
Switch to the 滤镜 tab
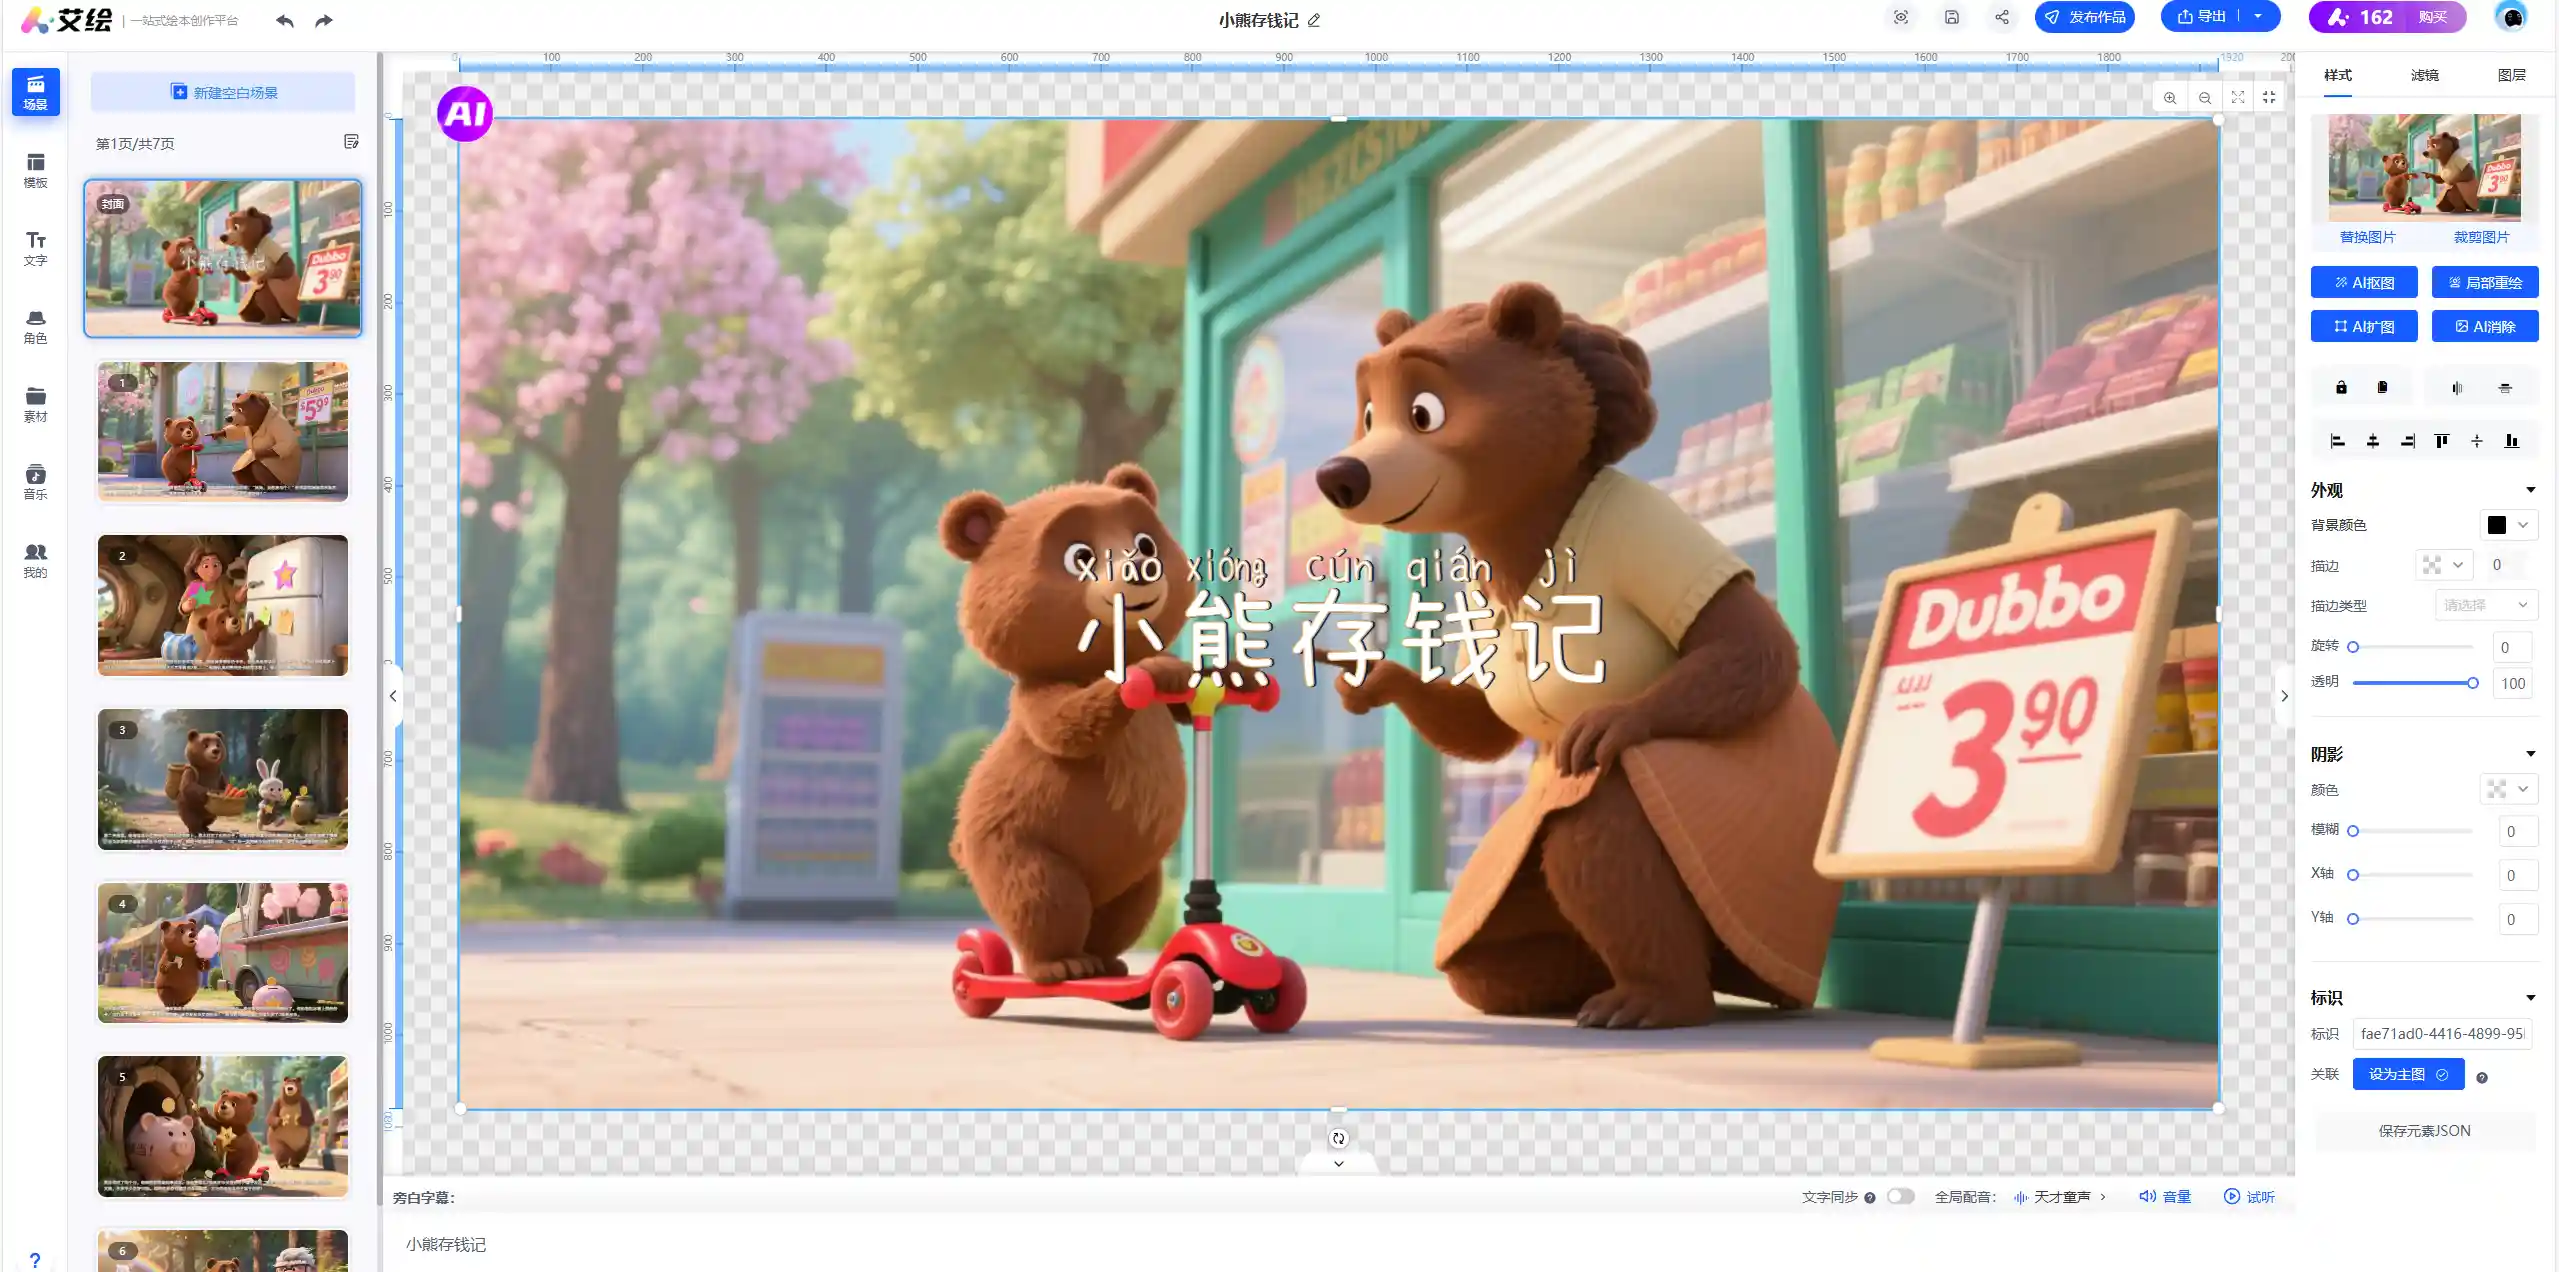point(2424,75)
